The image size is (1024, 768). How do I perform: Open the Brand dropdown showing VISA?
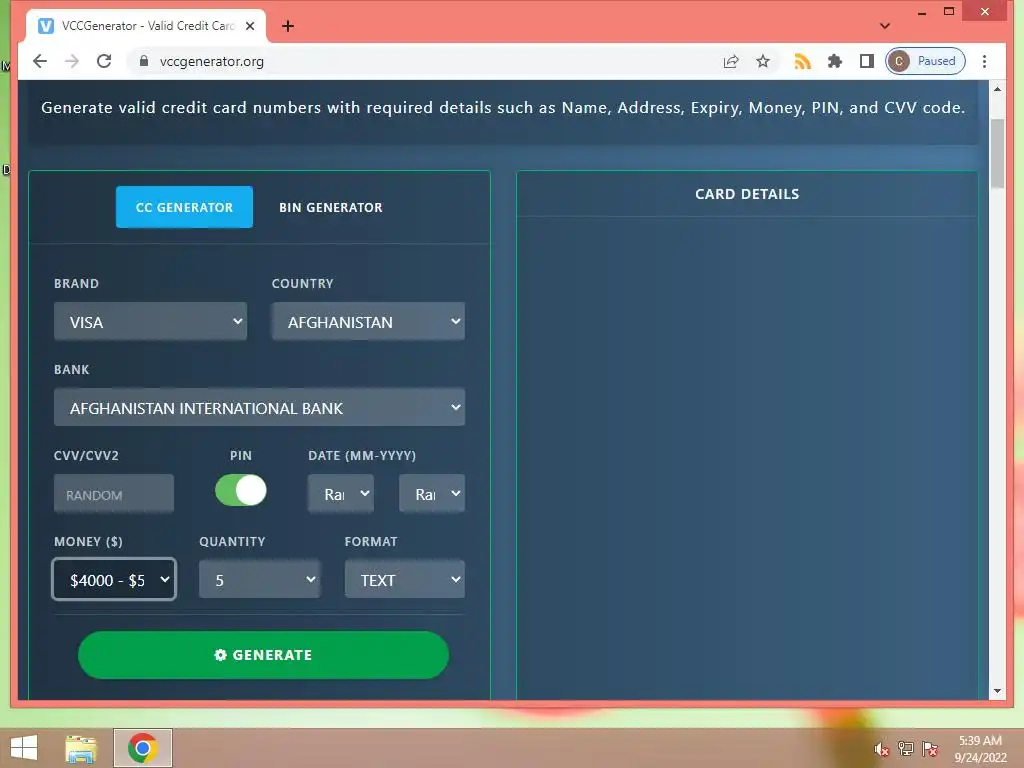pyautogui.click(x=150, y=321)
